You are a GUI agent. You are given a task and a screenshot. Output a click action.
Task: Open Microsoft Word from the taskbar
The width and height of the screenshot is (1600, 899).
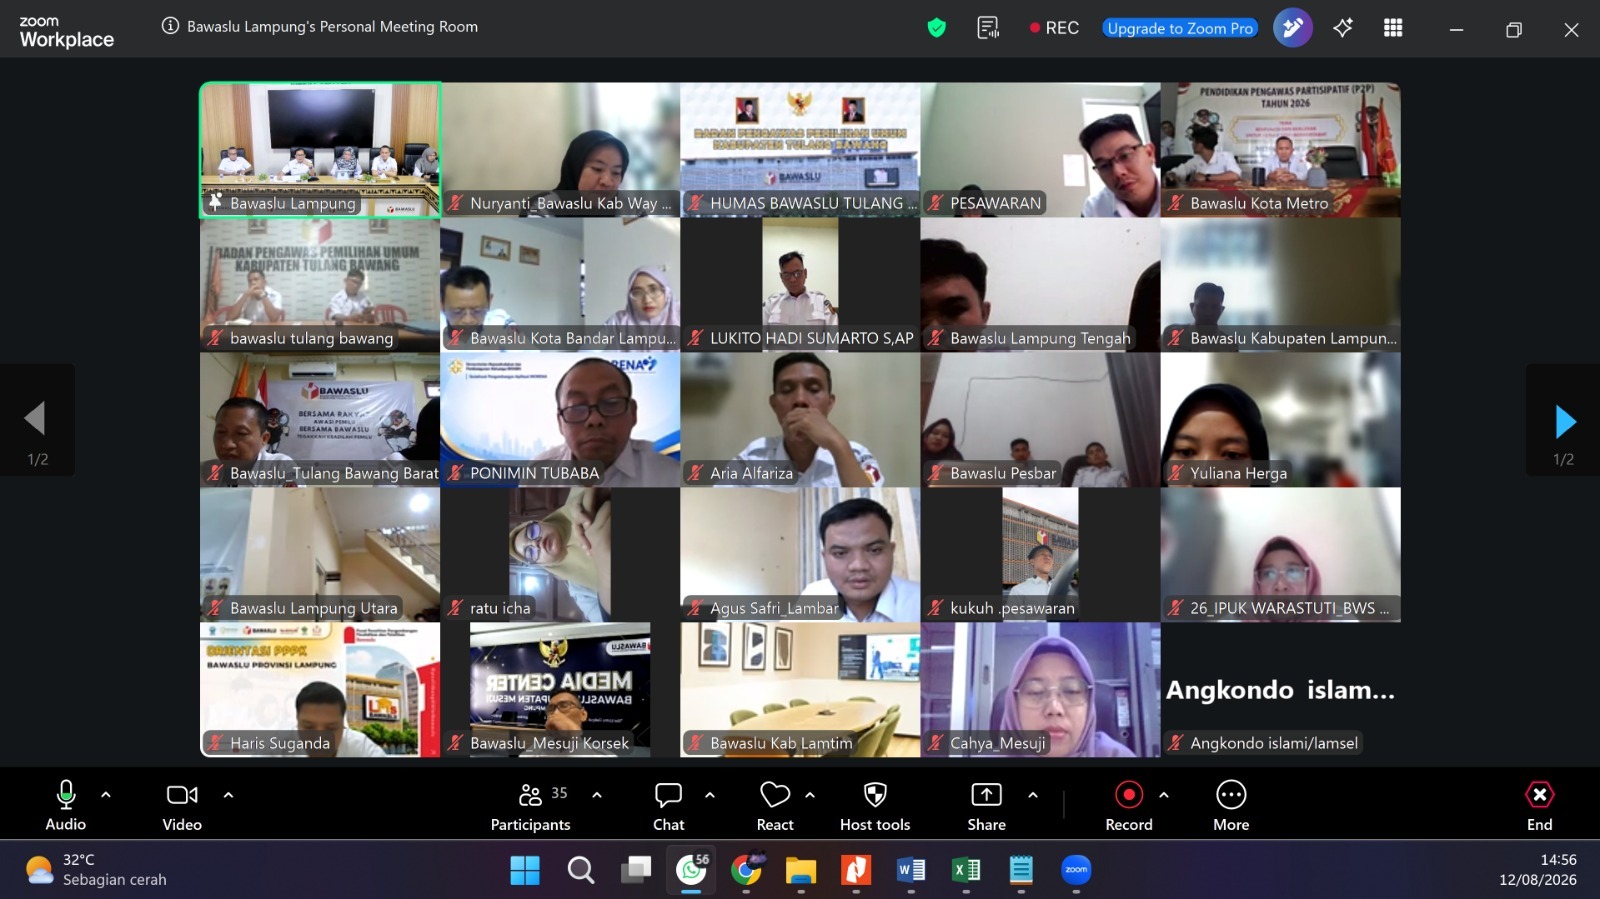[x=911, y=870]
